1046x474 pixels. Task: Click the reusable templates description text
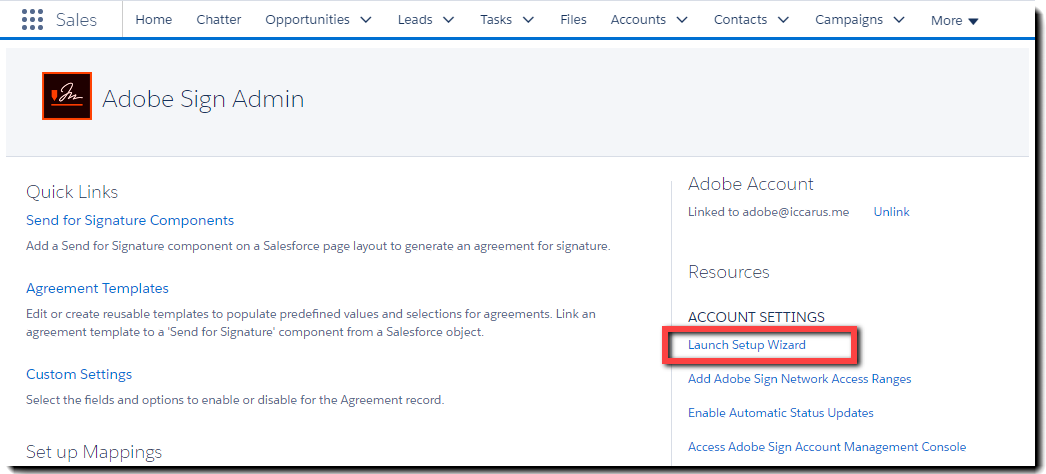(x=311, y=323)
